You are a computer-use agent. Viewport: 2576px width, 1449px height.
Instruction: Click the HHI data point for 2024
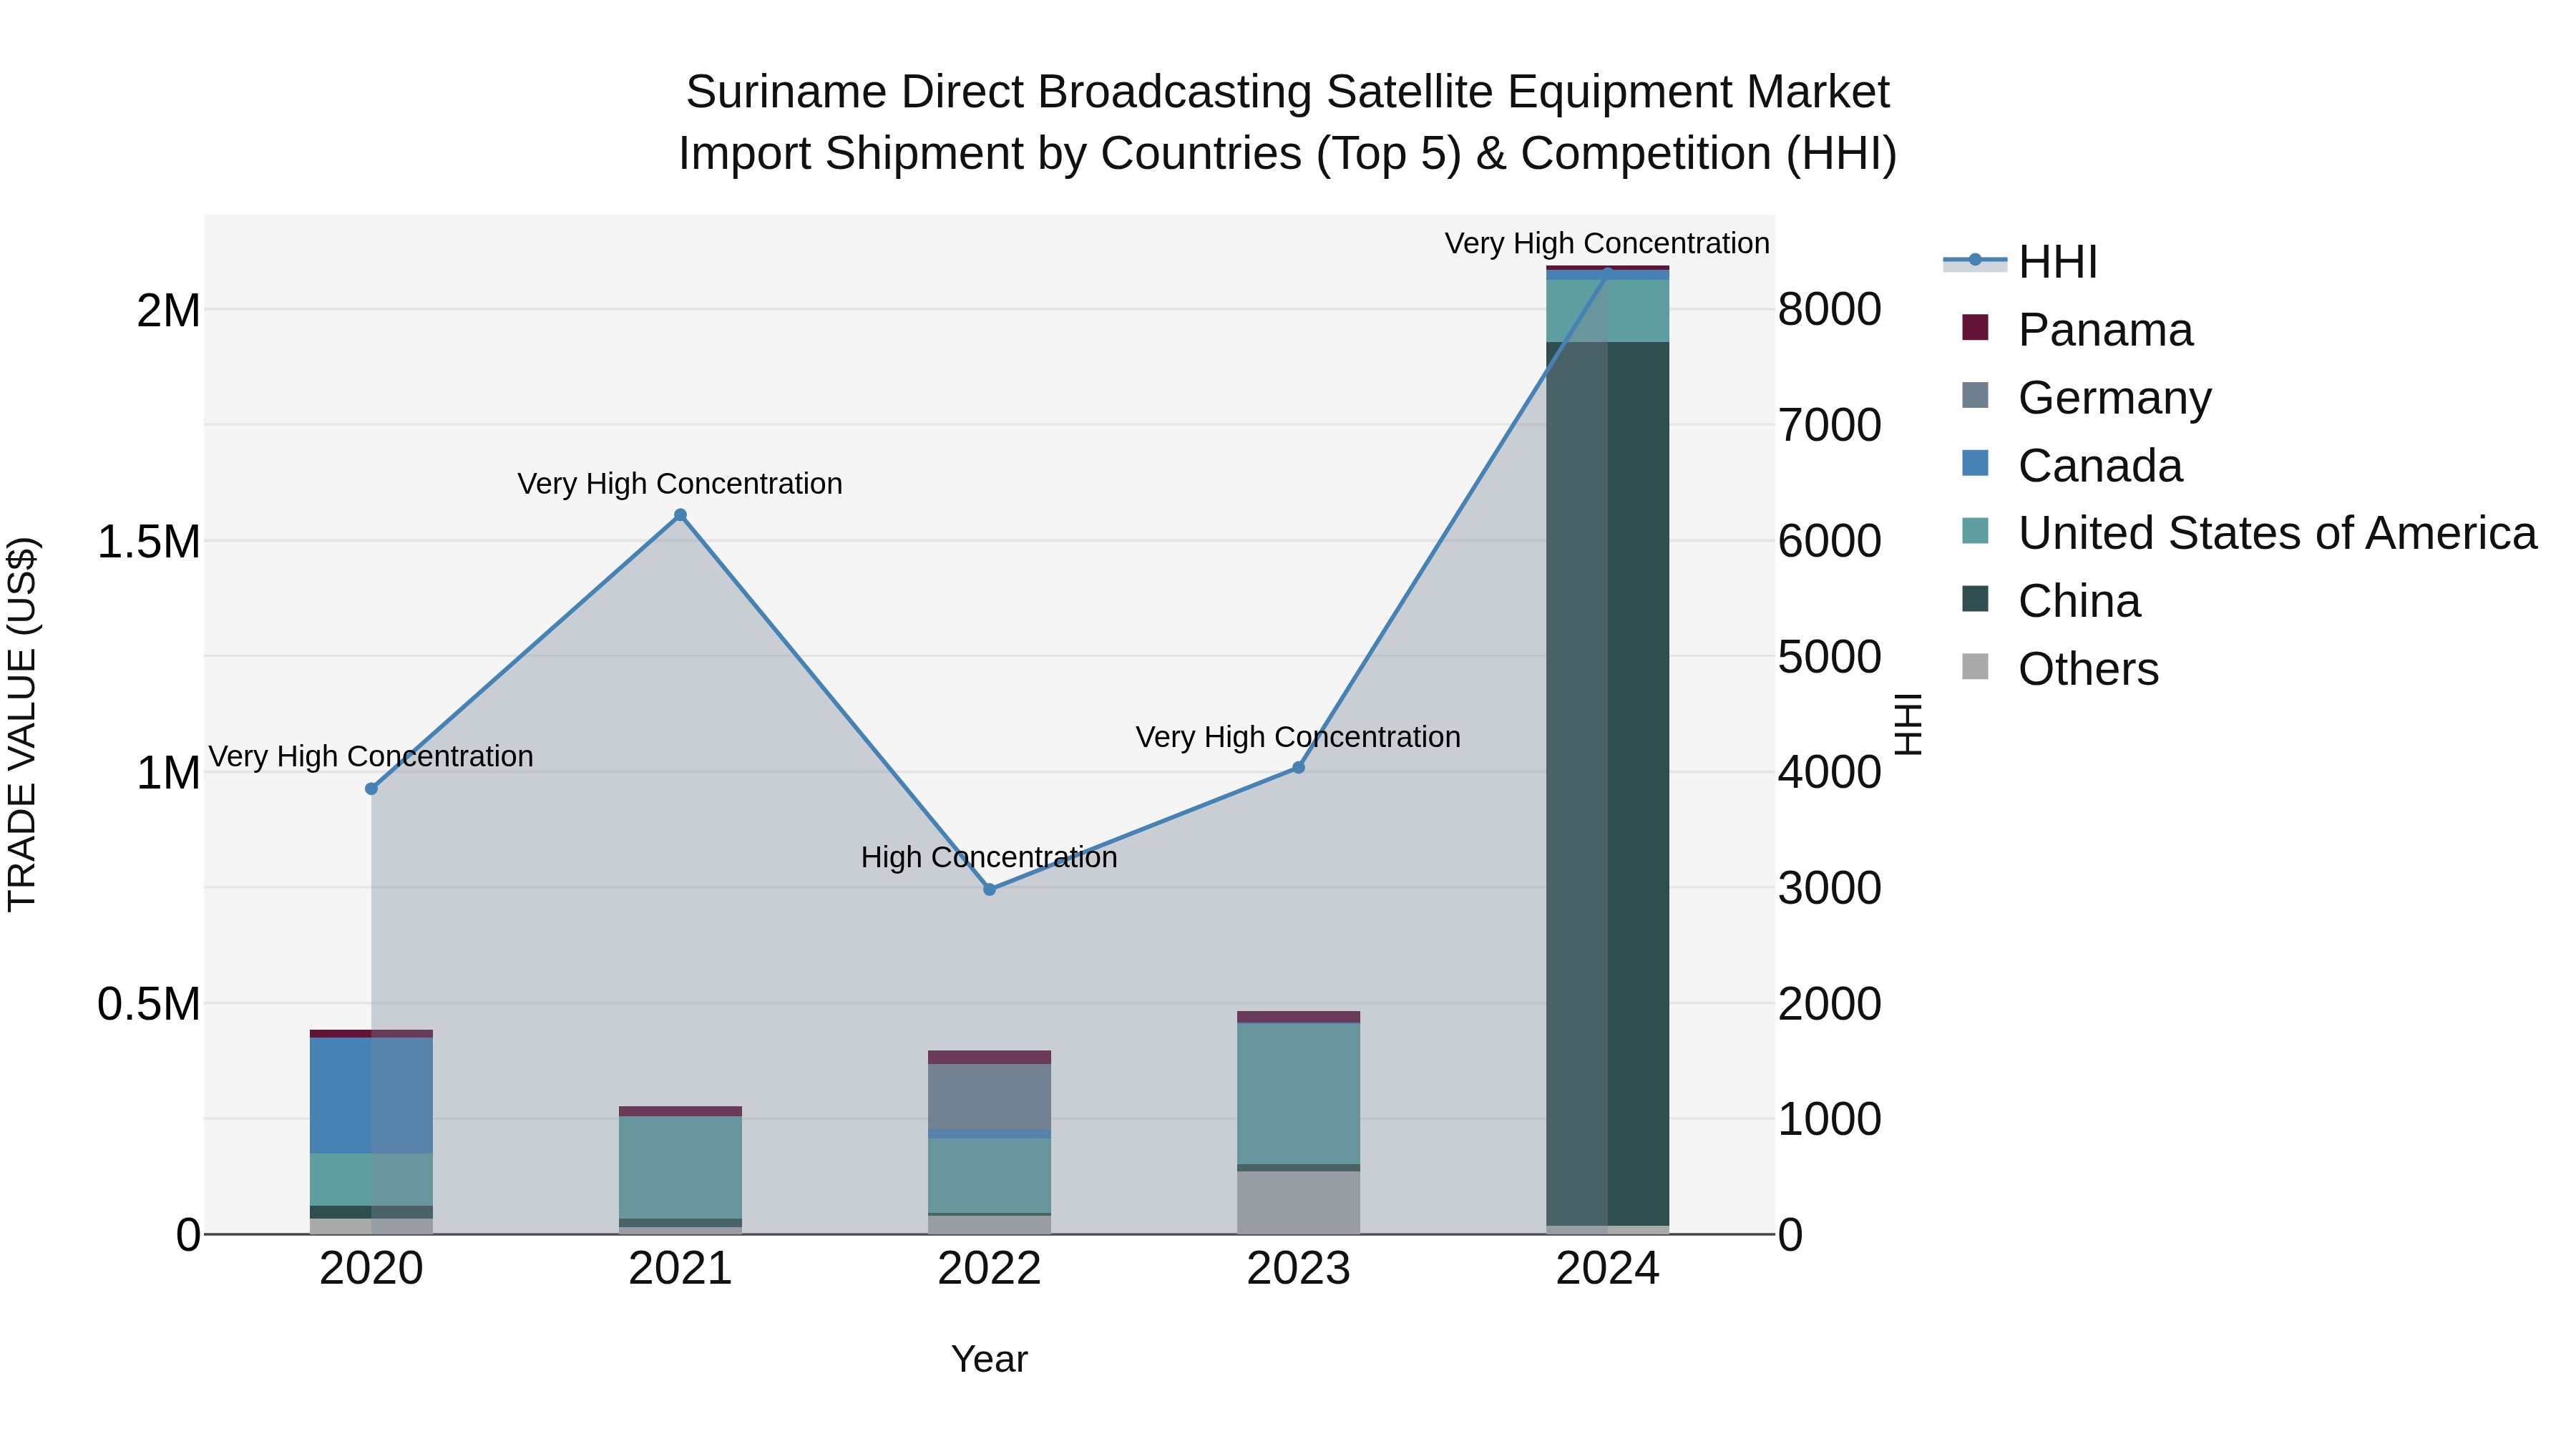[1607, 272]
